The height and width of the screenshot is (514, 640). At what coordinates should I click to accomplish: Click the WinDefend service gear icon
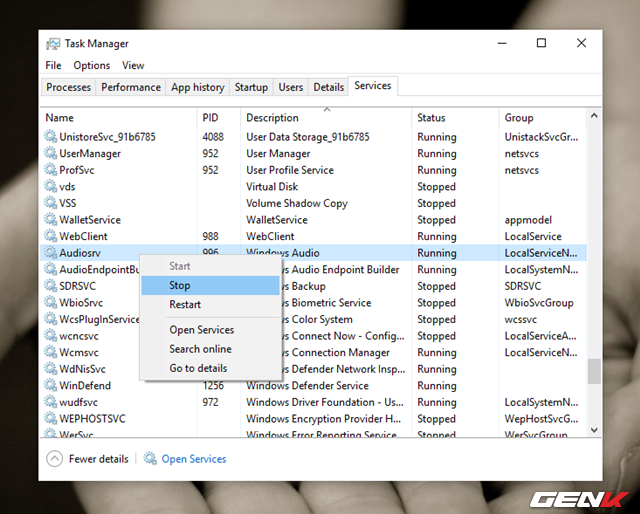[x=51, y=385]
